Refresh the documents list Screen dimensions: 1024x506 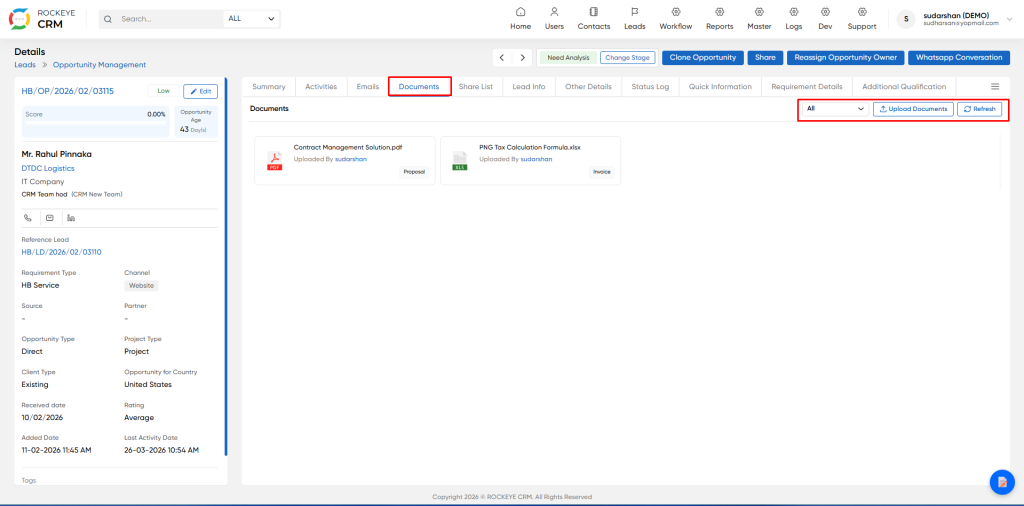[979, 109]
